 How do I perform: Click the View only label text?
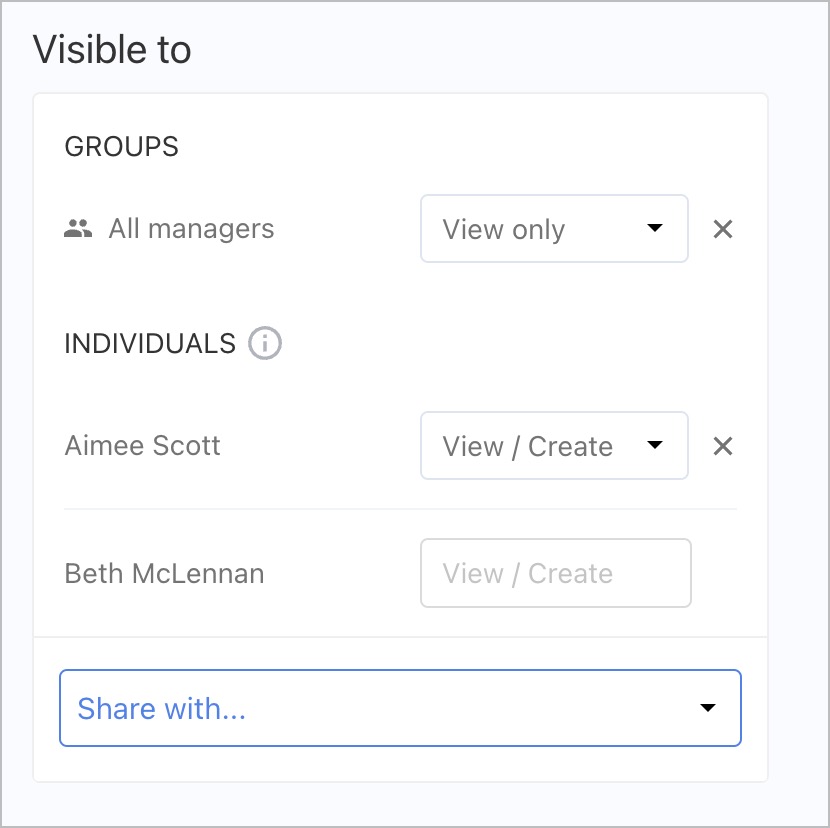[504, 229]
